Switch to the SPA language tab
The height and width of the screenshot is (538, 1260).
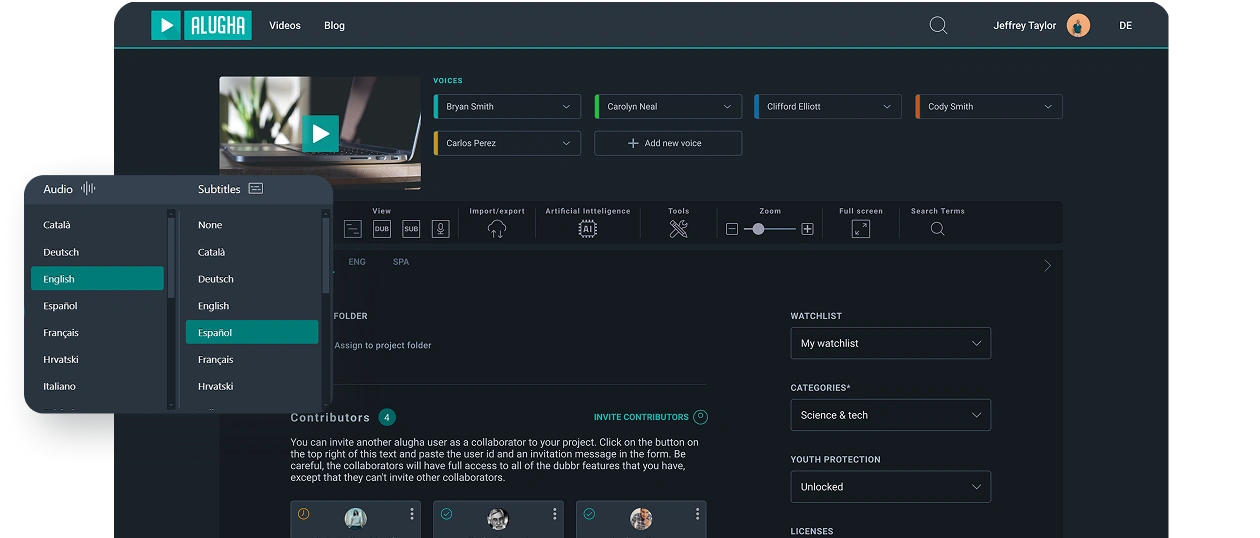tap(401, 262)
